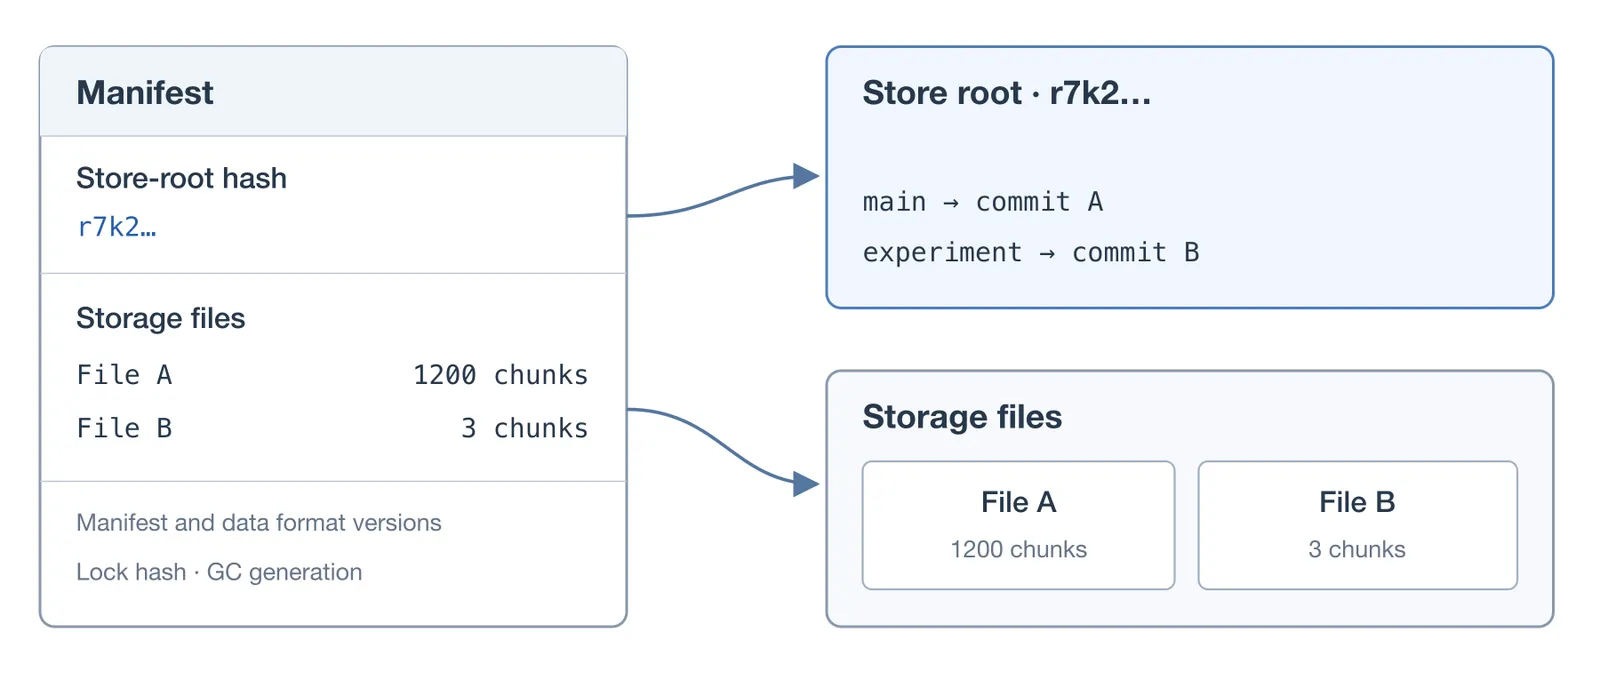Select the "Lock hash · GC generation" line
1600x680 pixels.
tap(219, 572)
